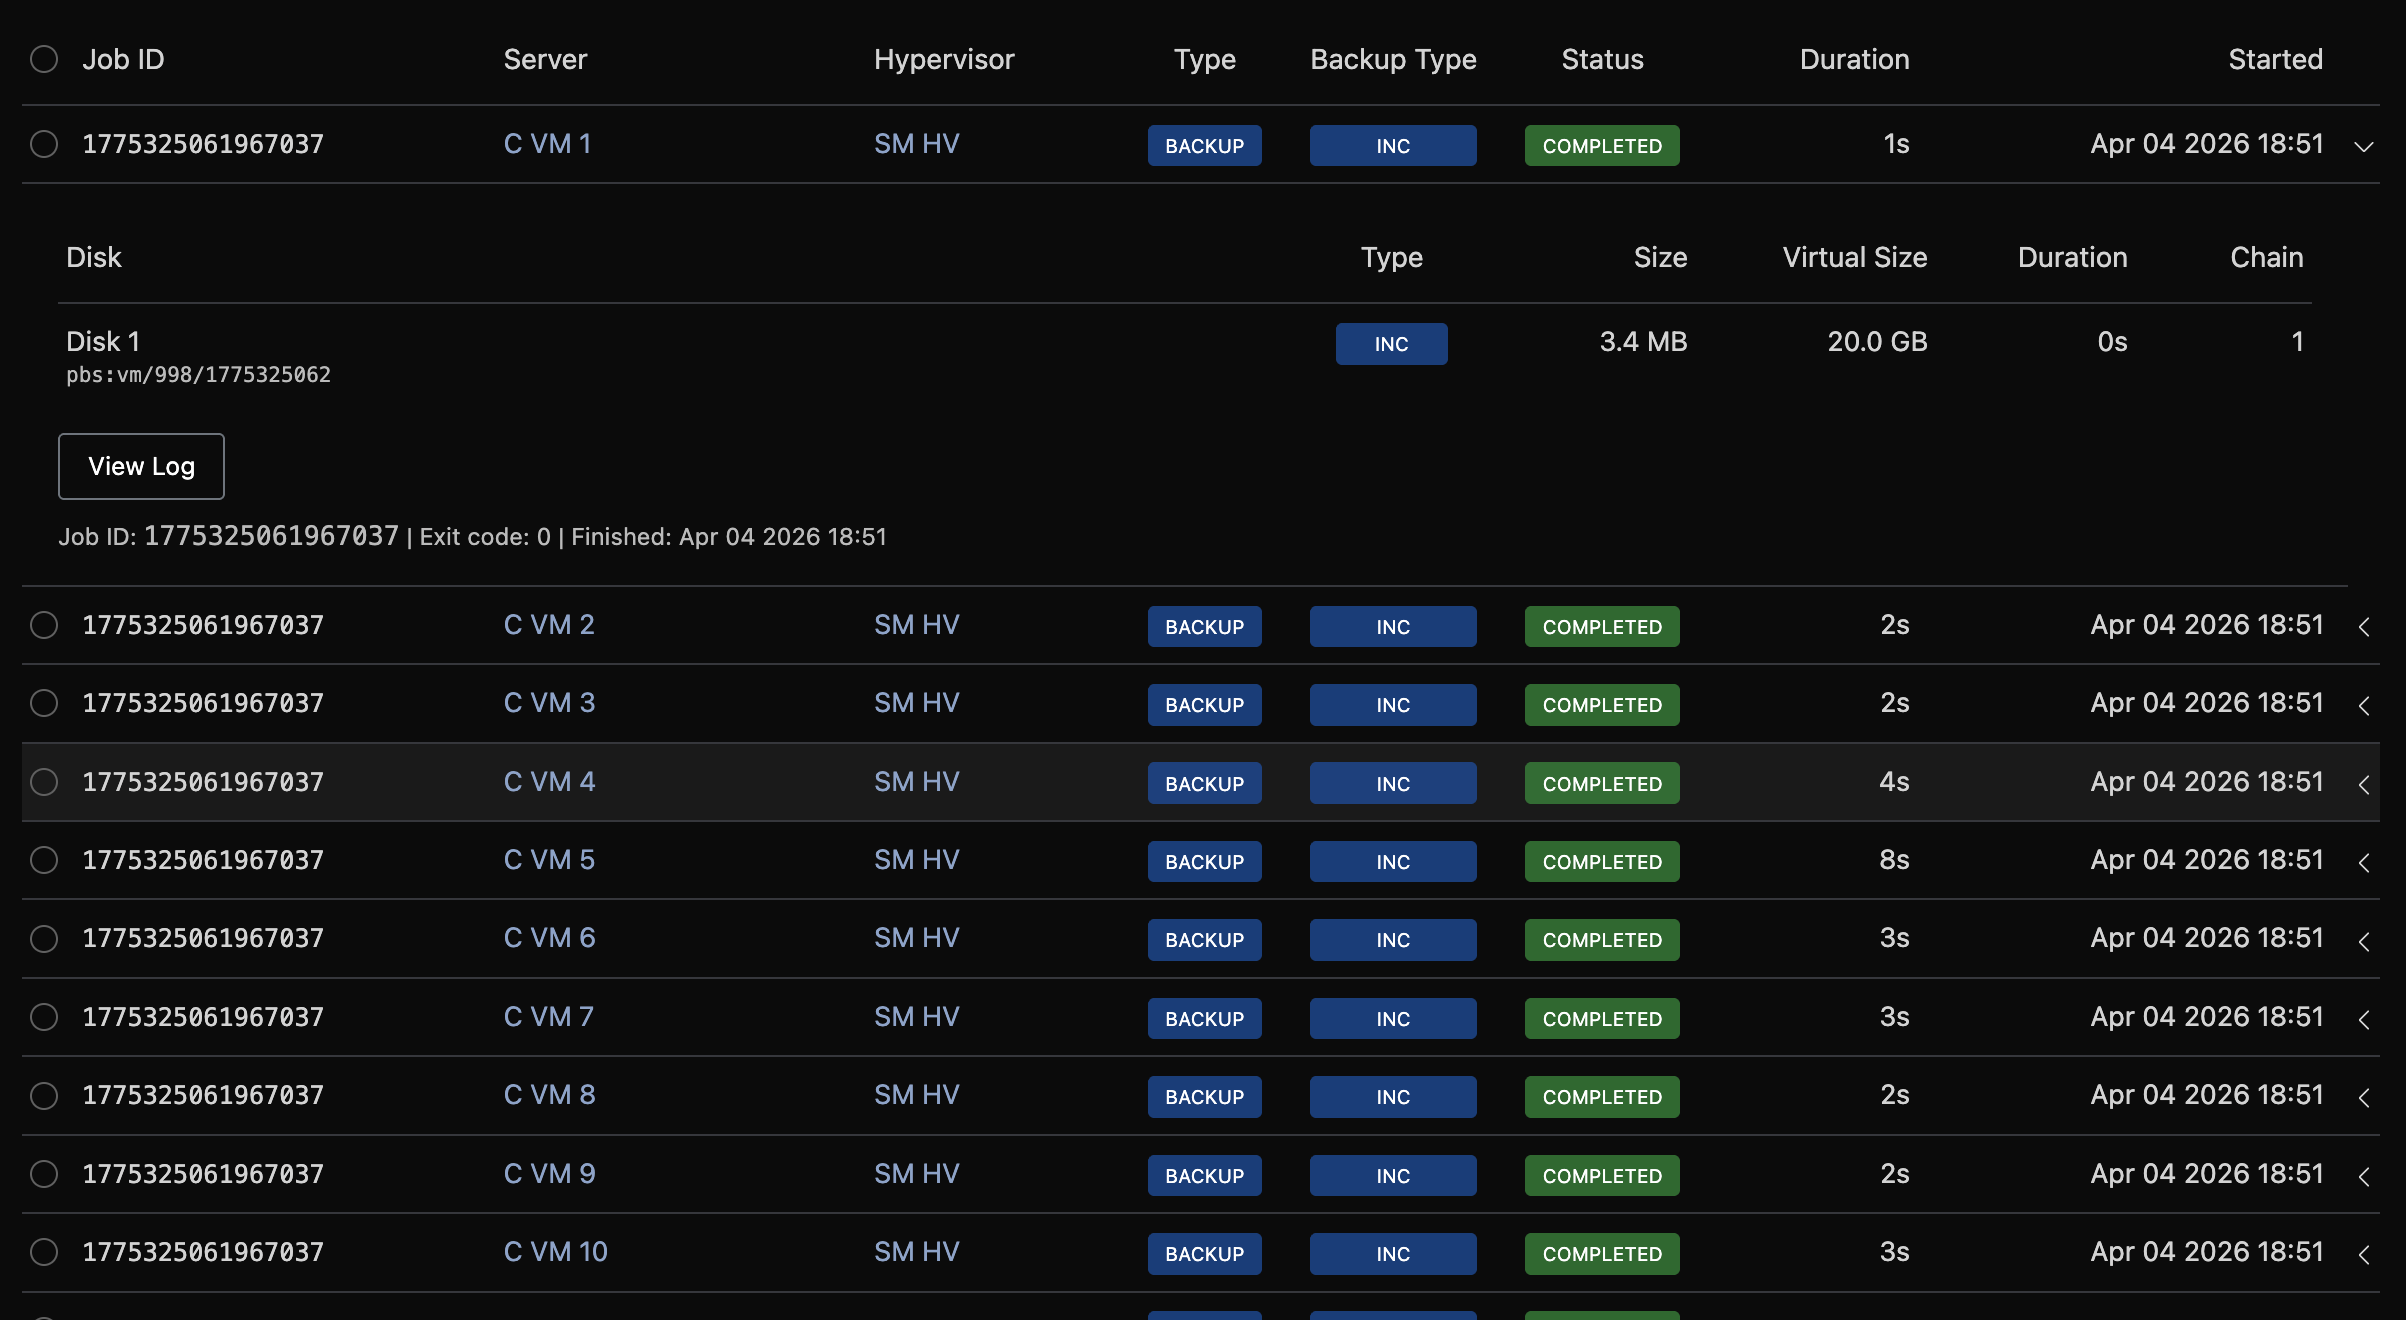Open the C VM 6 server link

click(549, 938)
